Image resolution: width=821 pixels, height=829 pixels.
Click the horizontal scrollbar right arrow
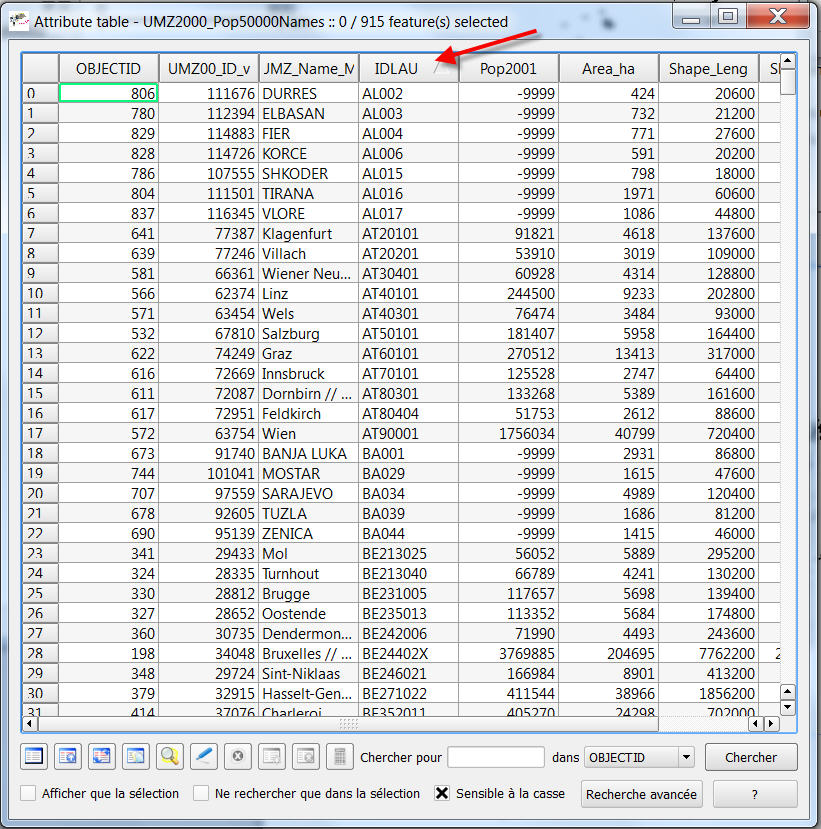click(x=771, y=723)
